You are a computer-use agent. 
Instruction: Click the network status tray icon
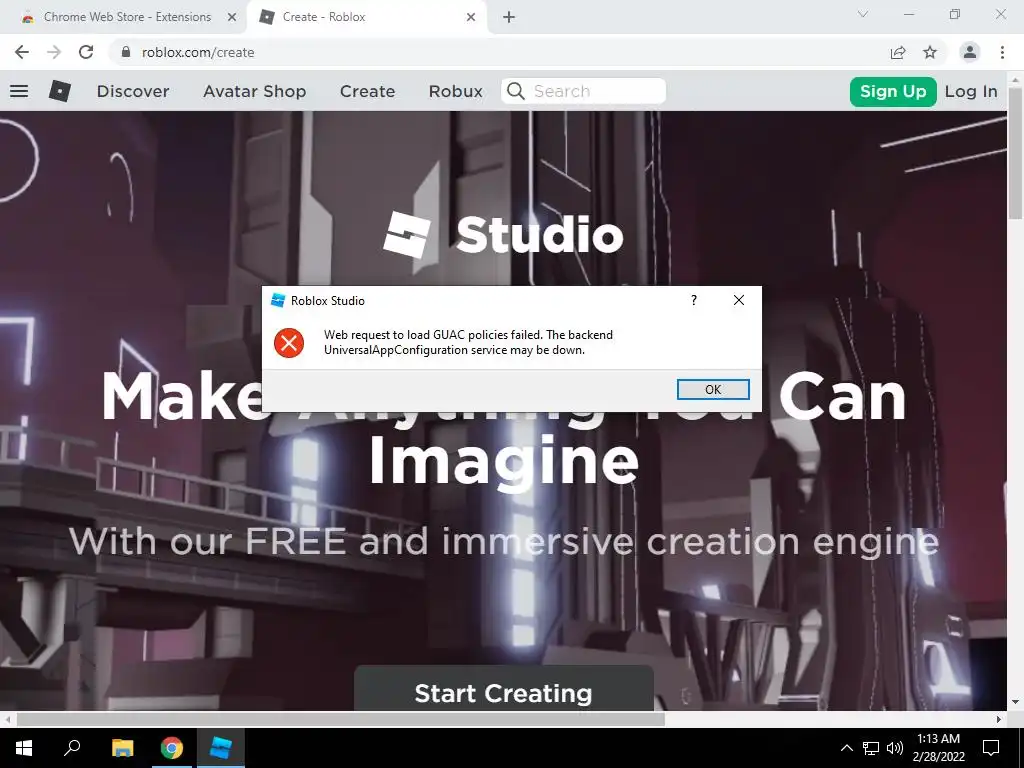click(x=871, y=748)
